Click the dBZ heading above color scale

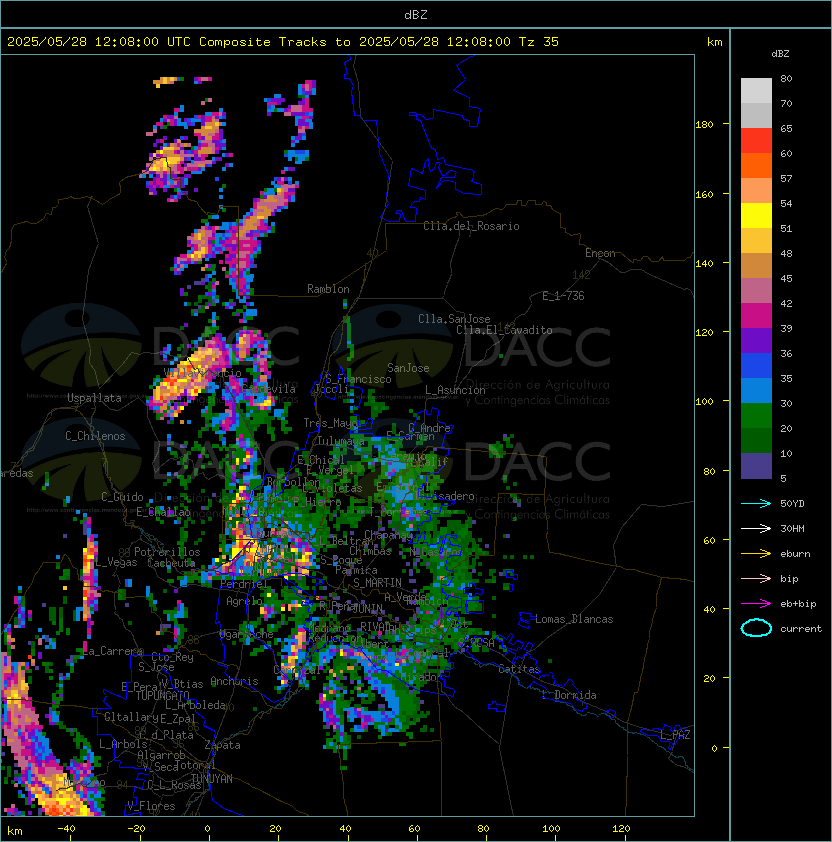coord(780,54)
